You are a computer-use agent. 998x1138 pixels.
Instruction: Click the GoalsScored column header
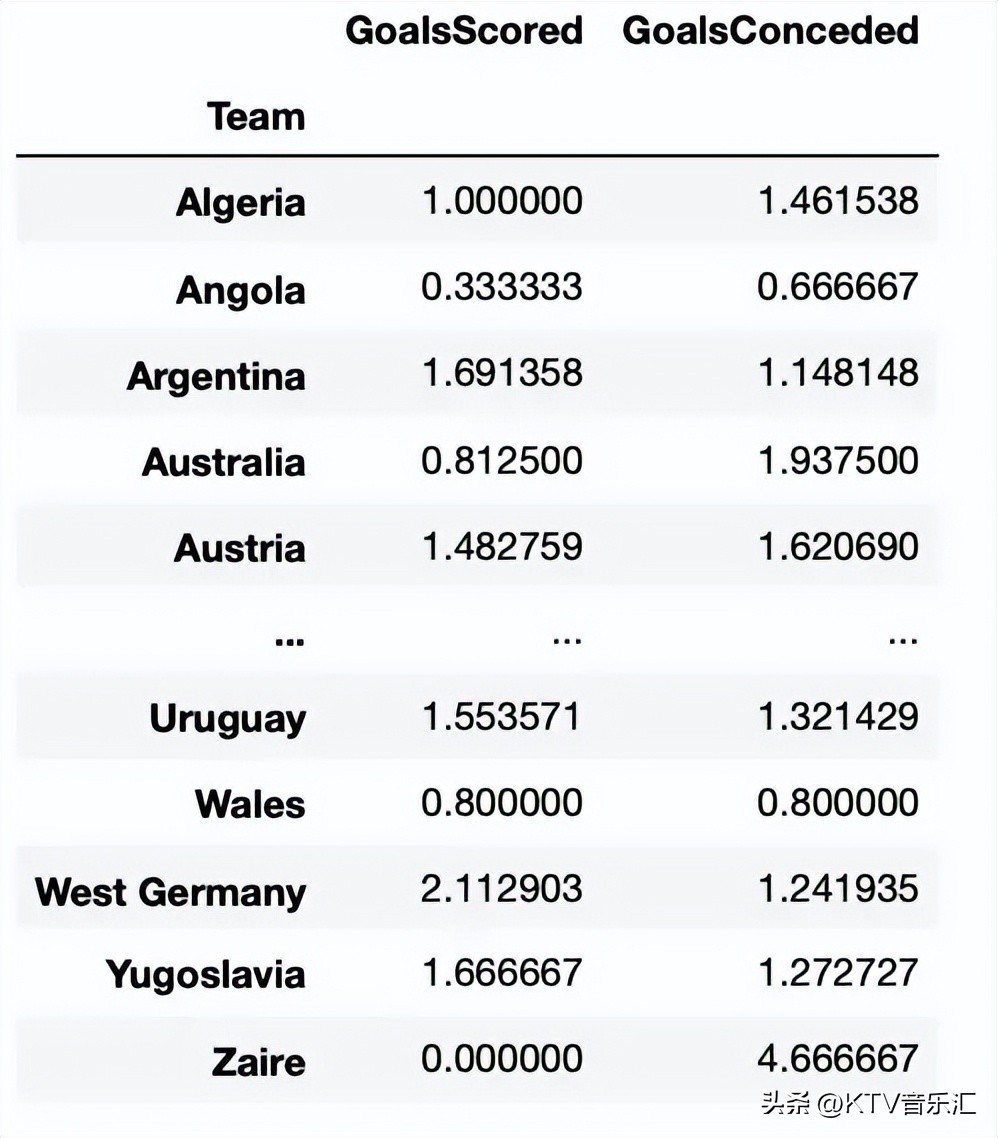click(463, 30)
